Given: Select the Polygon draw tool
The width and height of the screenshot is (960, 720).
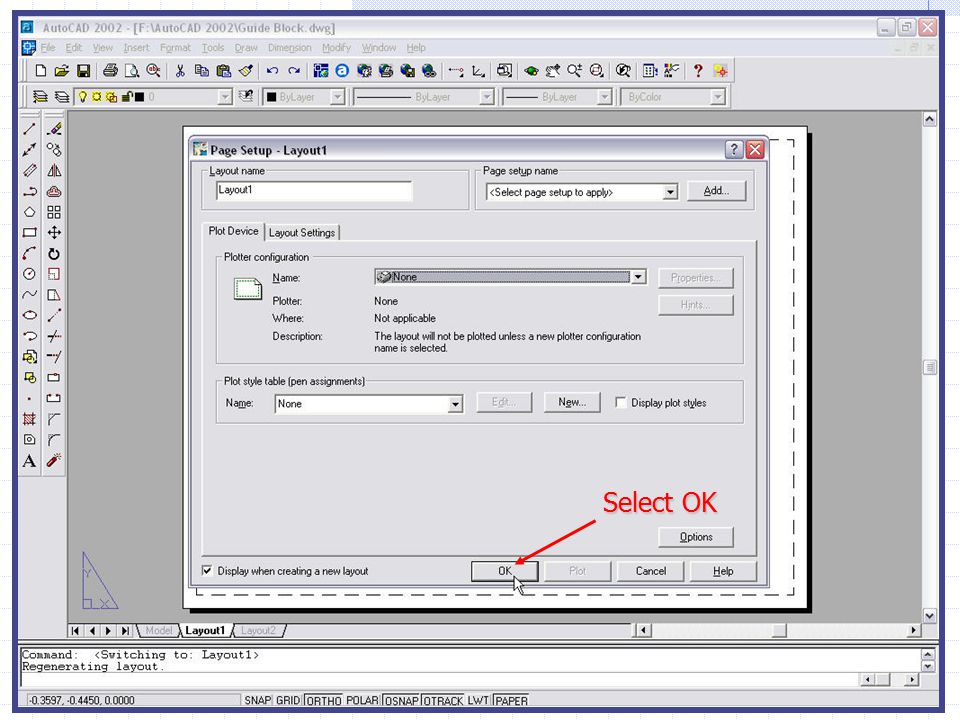Looking at the screenshot, I should [29, 212].
